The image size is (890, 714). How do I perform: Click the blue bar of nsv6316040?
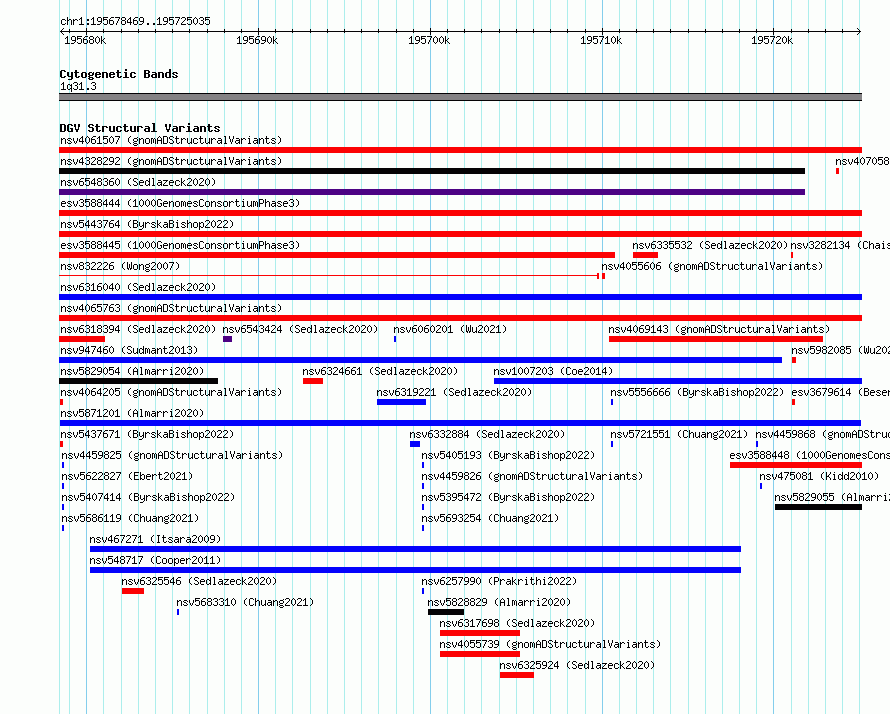coord(460,297)
